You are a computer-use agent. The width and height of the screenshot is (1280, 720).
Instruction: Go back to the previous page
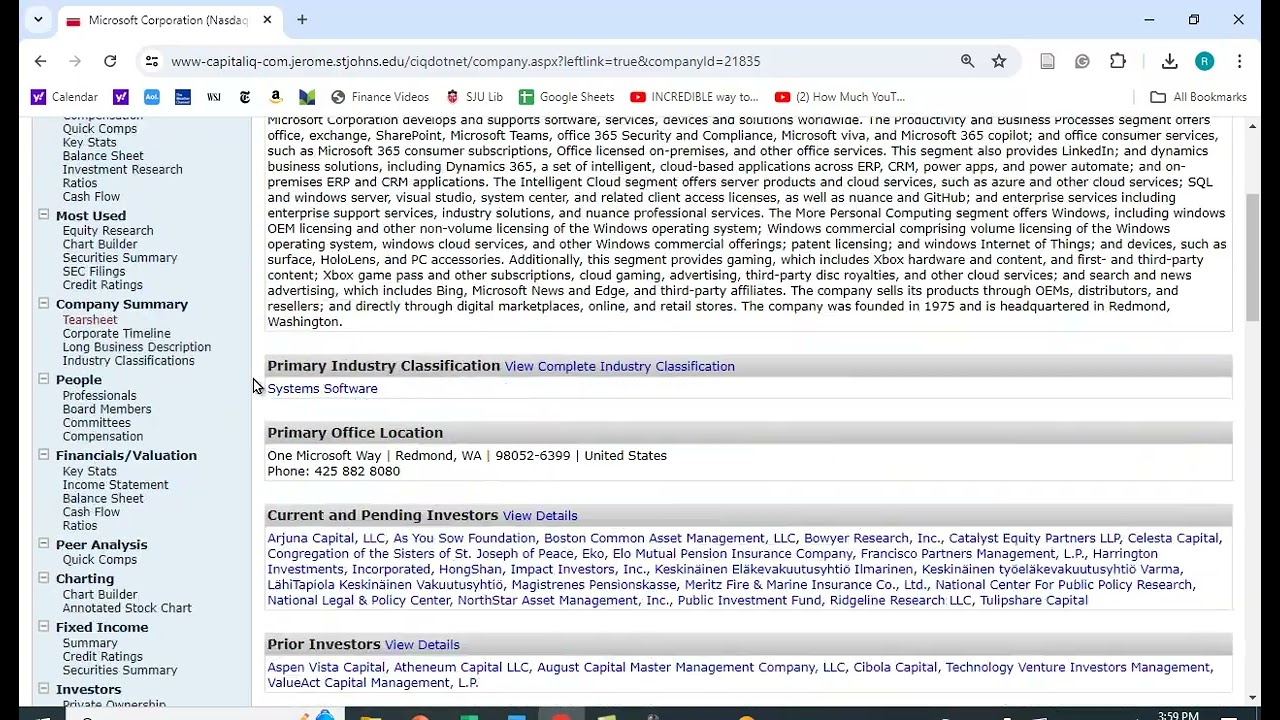point(40,61)
